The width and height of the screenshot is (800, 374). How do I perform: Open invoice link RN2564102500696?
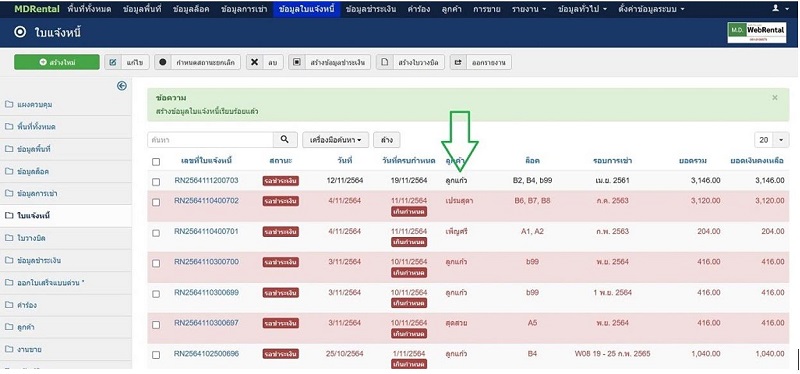[206, 354]
